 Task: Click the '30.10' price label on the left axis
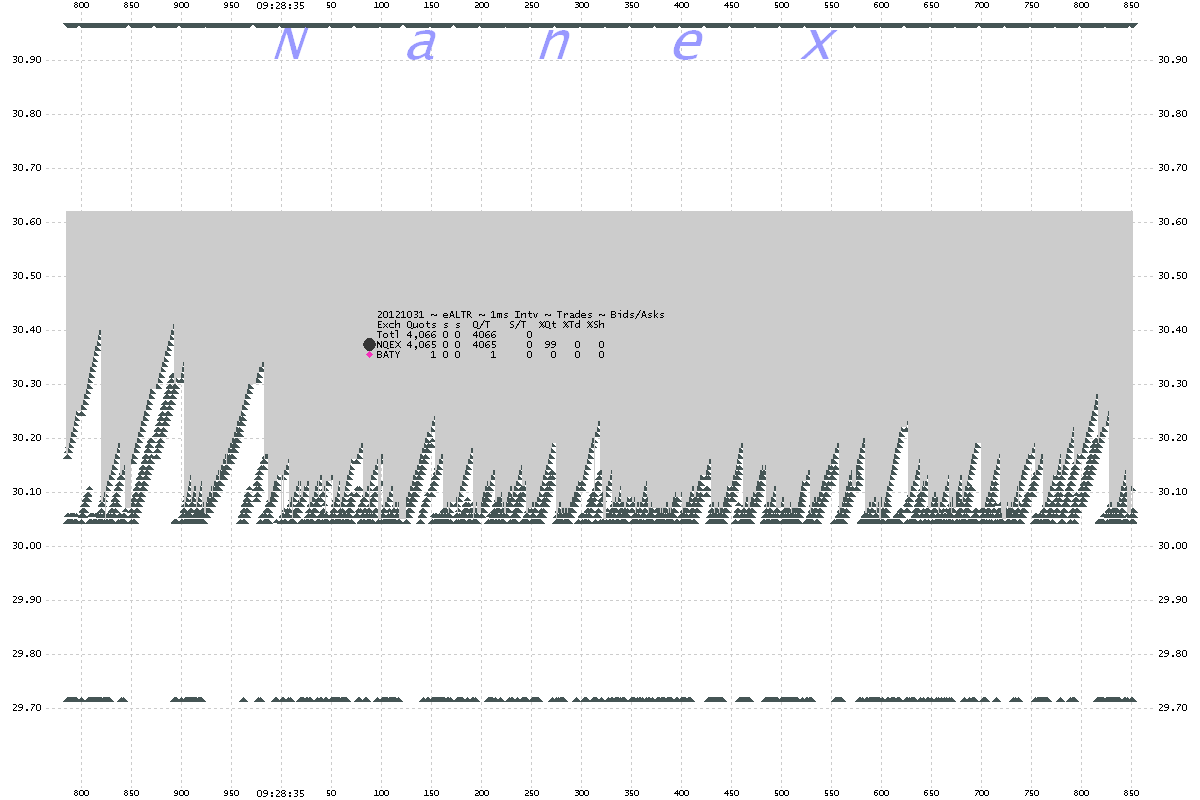27,492
